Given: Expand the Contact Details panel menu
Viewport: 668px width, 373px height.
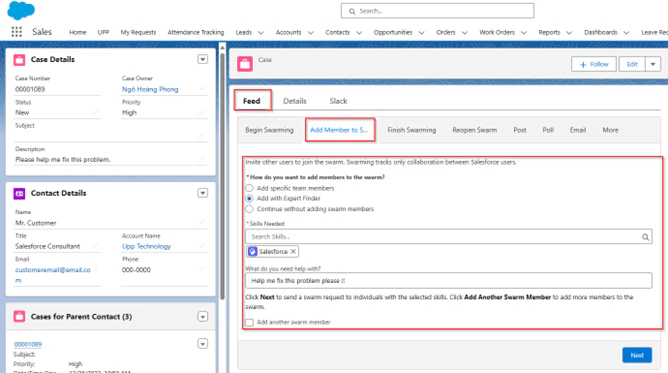Looking at the screenshot, I should [x=203, y=193].
